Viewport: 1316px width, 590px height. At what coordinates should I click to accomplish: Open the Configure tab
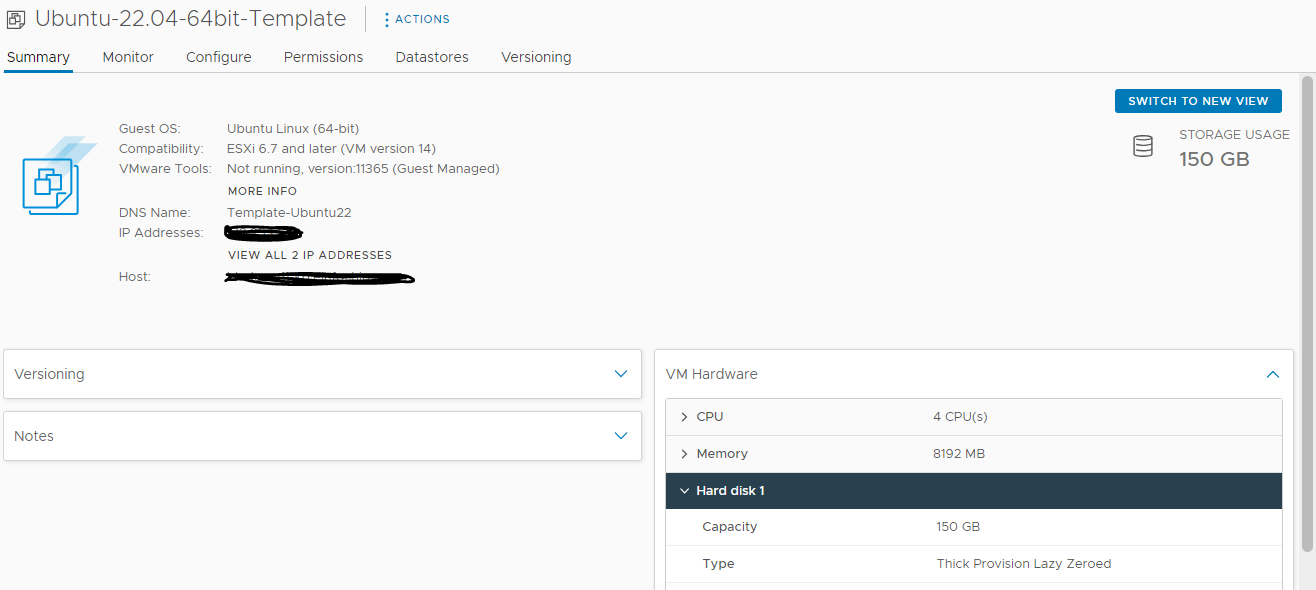(x=218, y=57)
